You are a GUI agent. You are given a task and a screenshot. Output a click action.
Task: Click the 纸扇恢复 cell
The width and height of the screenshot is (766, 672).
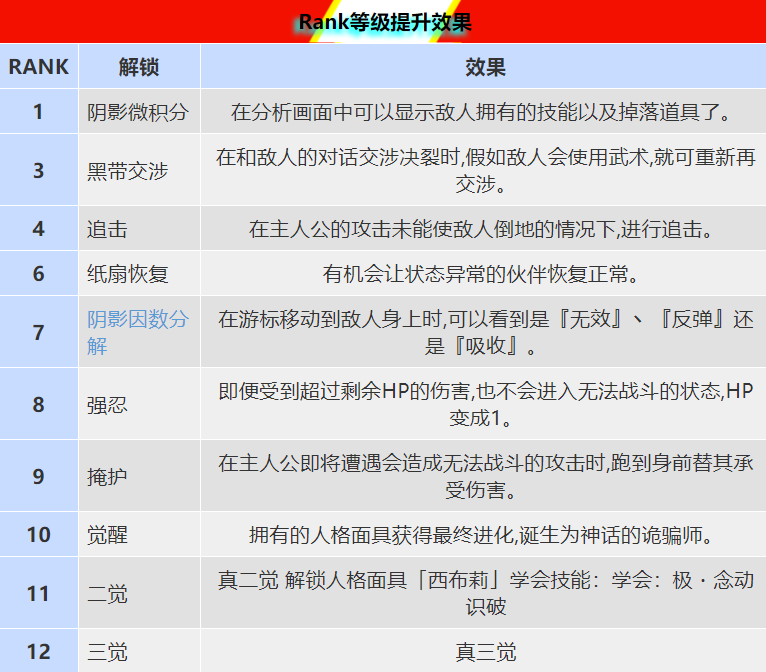click(x=139, y=273)
